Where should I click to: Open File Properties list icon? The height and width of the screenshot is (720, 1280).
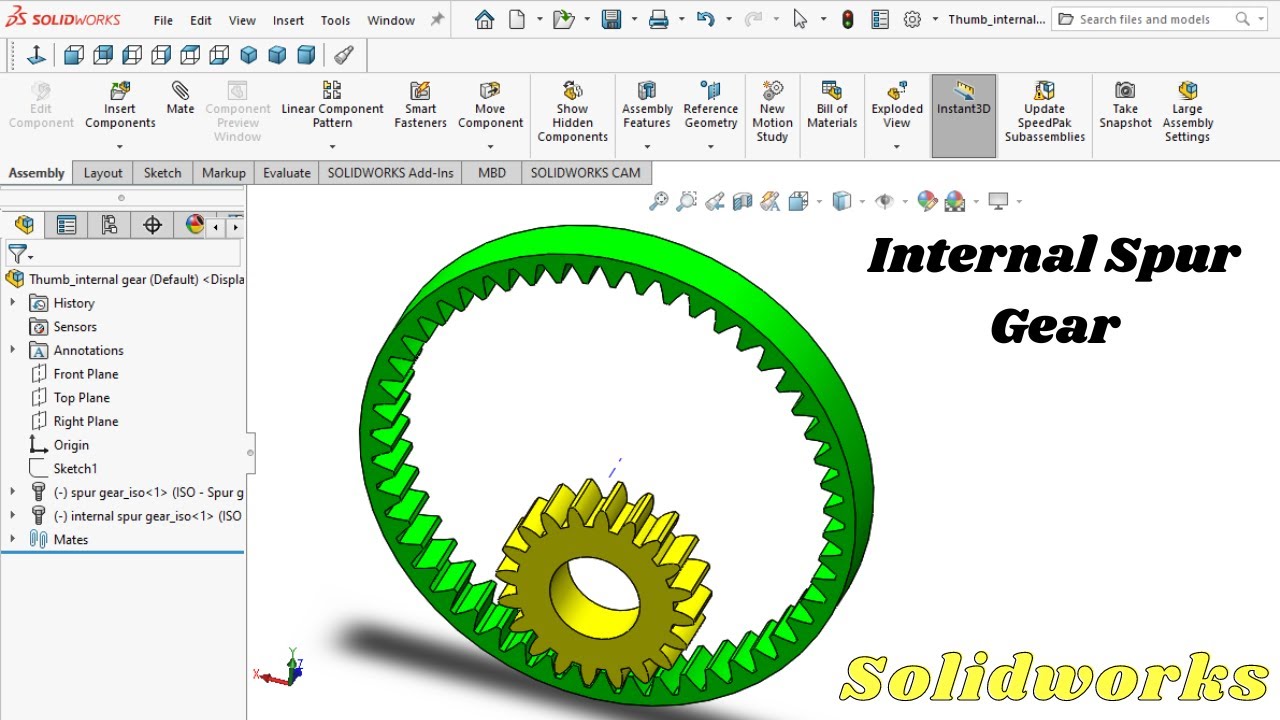point(880,19)
